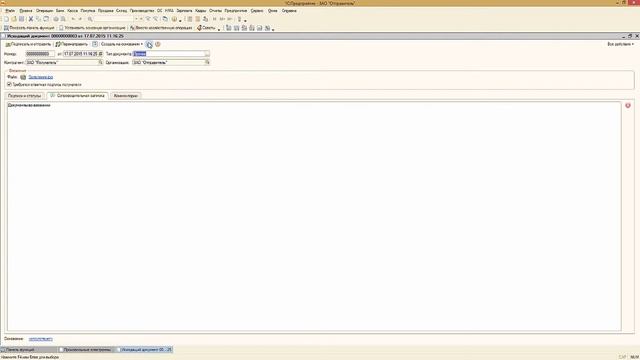Click the Перенаправить button
The image size is (640, 360).
(x=71, y=44)
